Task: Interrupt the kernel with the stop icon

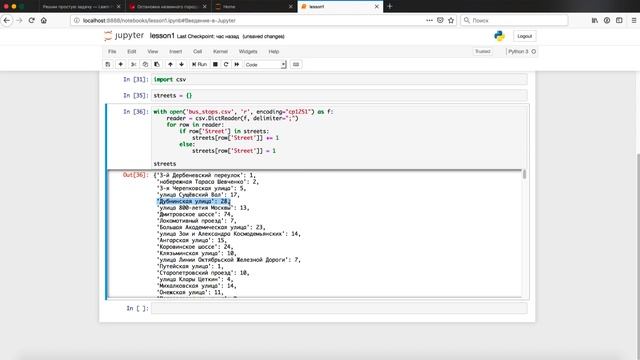Action: [215, 64]
